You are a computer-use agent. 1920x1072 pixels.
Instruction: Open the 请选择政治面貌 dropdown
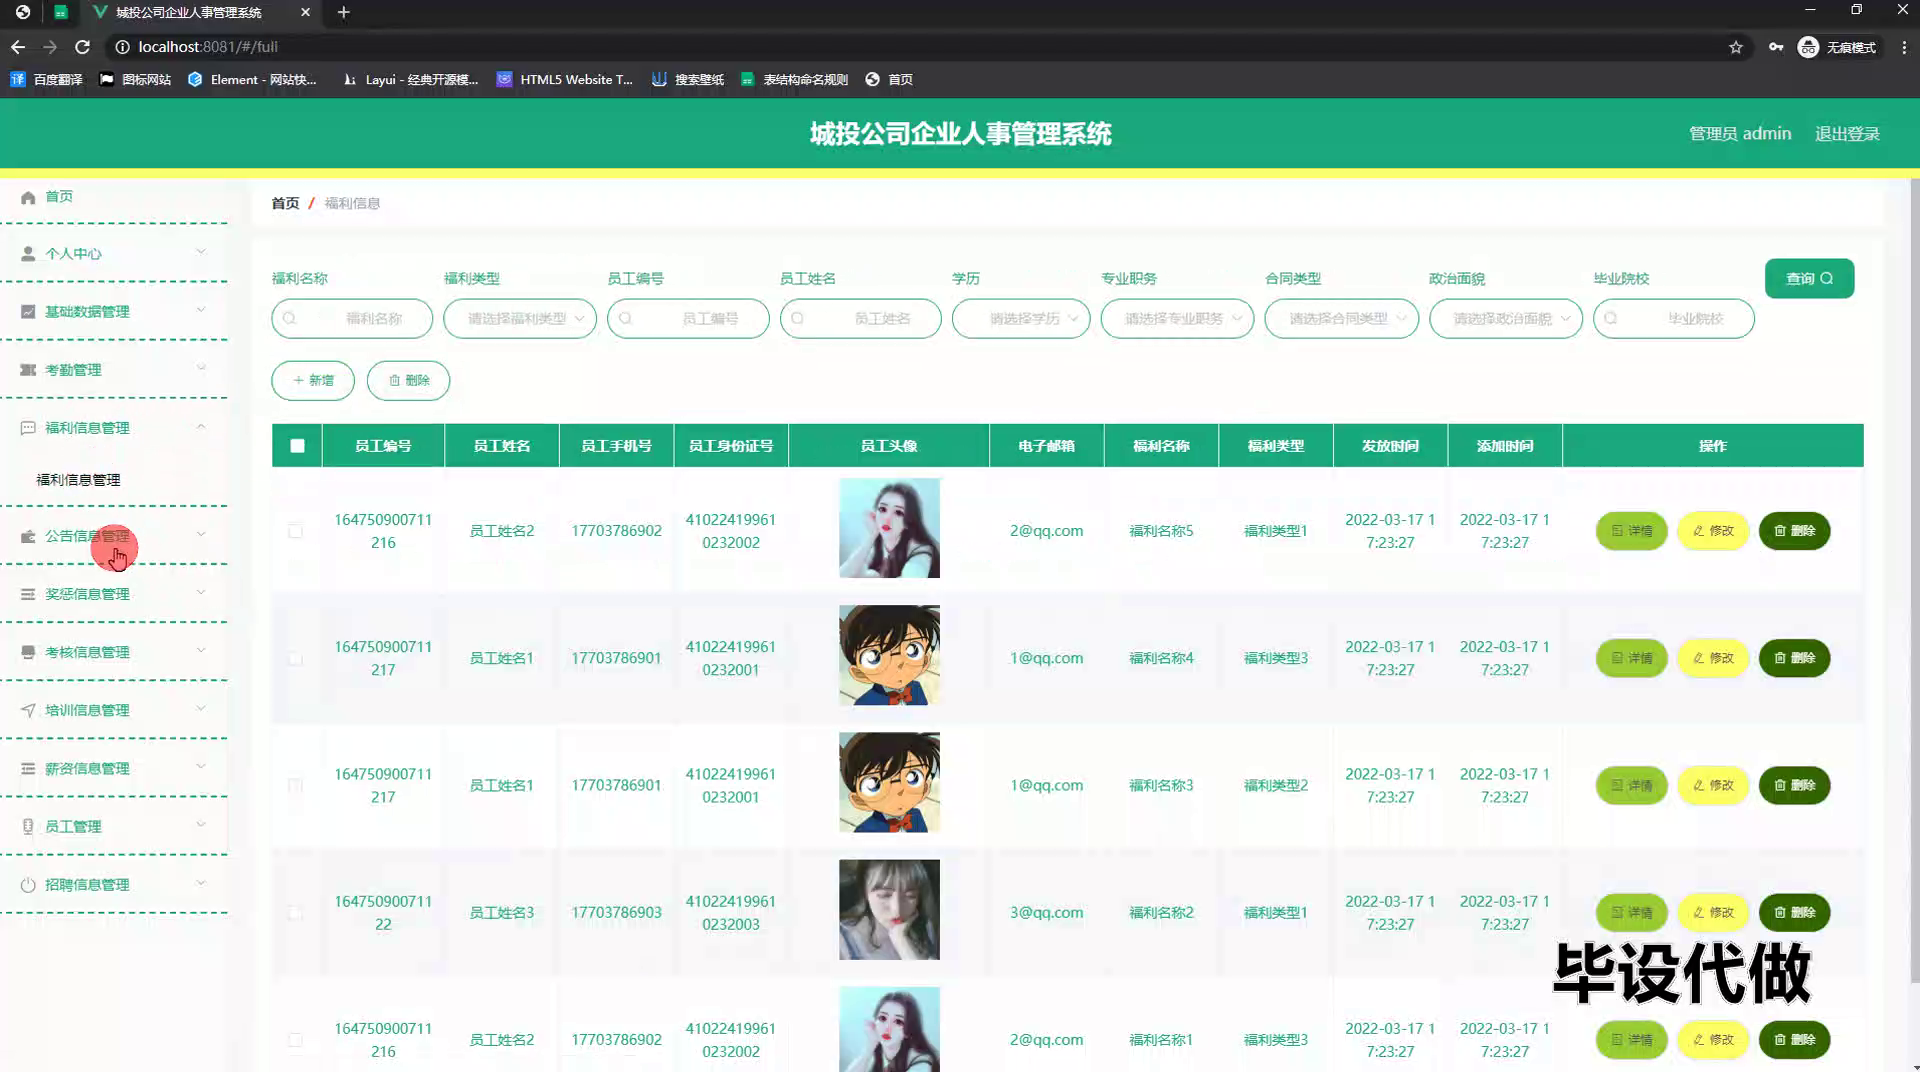pyautogui.click(x=1505, y=319)
